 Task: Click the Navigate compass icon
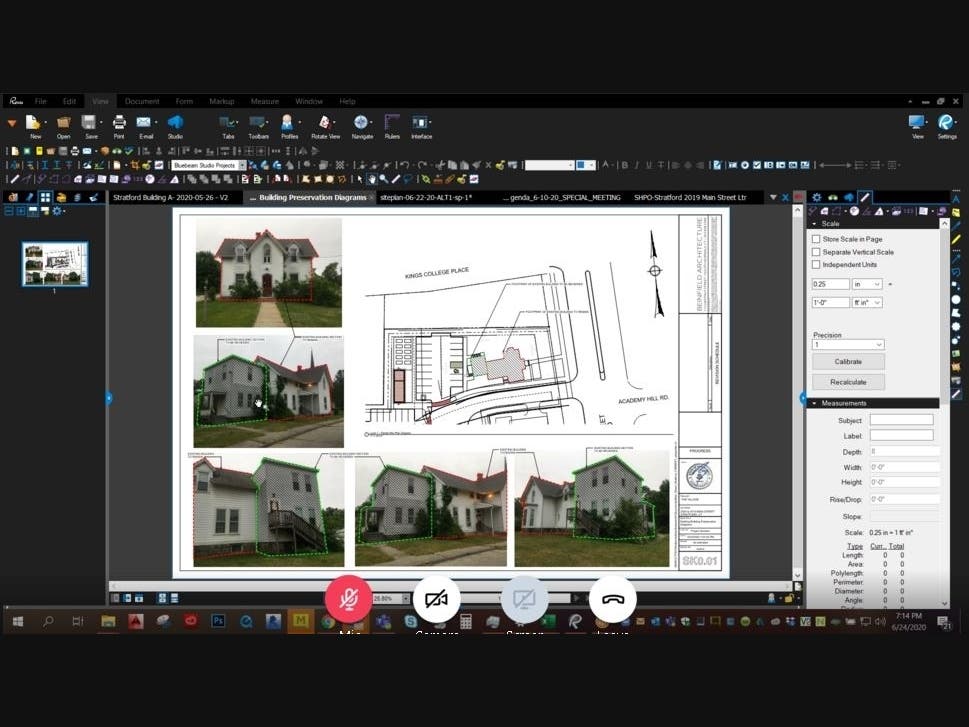click(361, 124)
